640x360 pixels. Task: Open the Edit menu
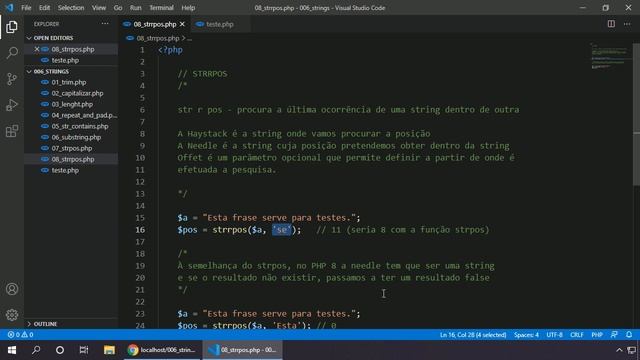[44, 8]
